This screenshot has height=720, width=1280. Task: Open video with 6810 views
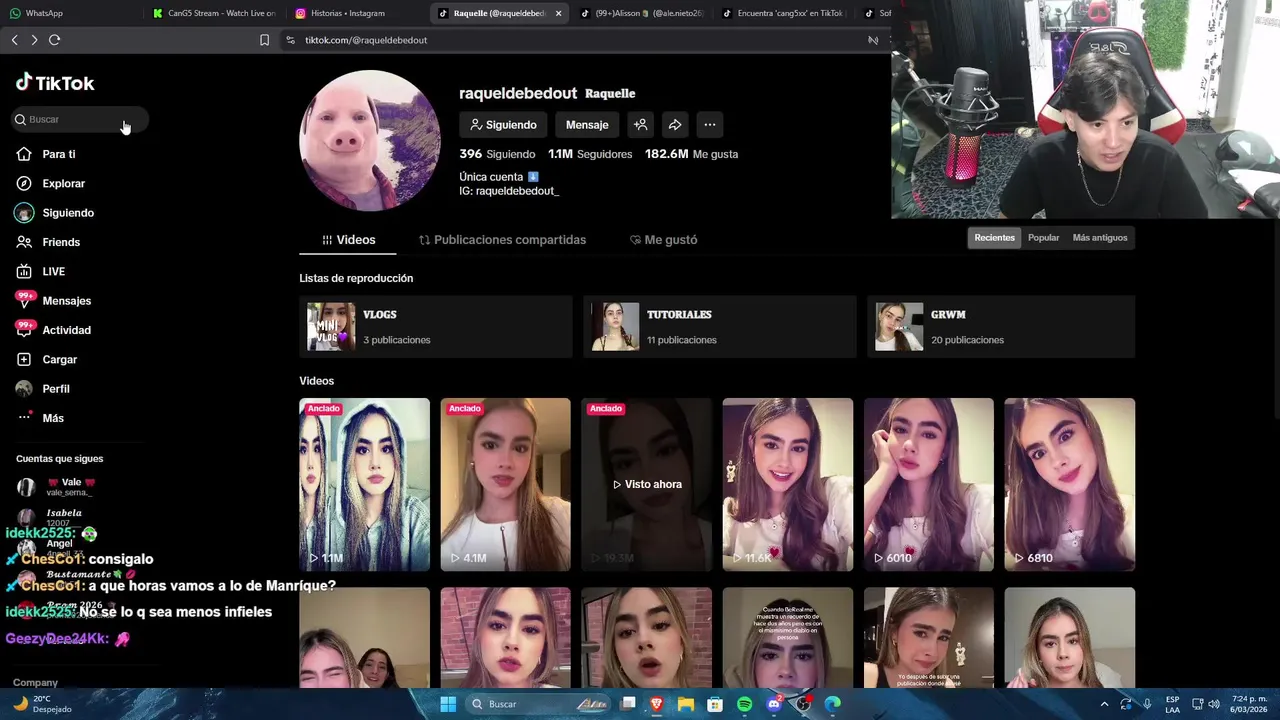[x=1069, y=485]
